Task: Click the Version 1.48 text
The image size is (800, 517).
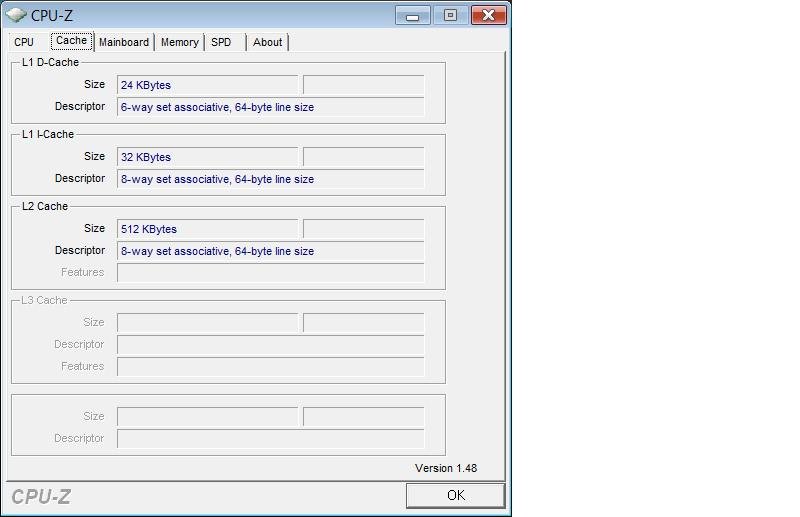Action: click(x=446, y=468)
